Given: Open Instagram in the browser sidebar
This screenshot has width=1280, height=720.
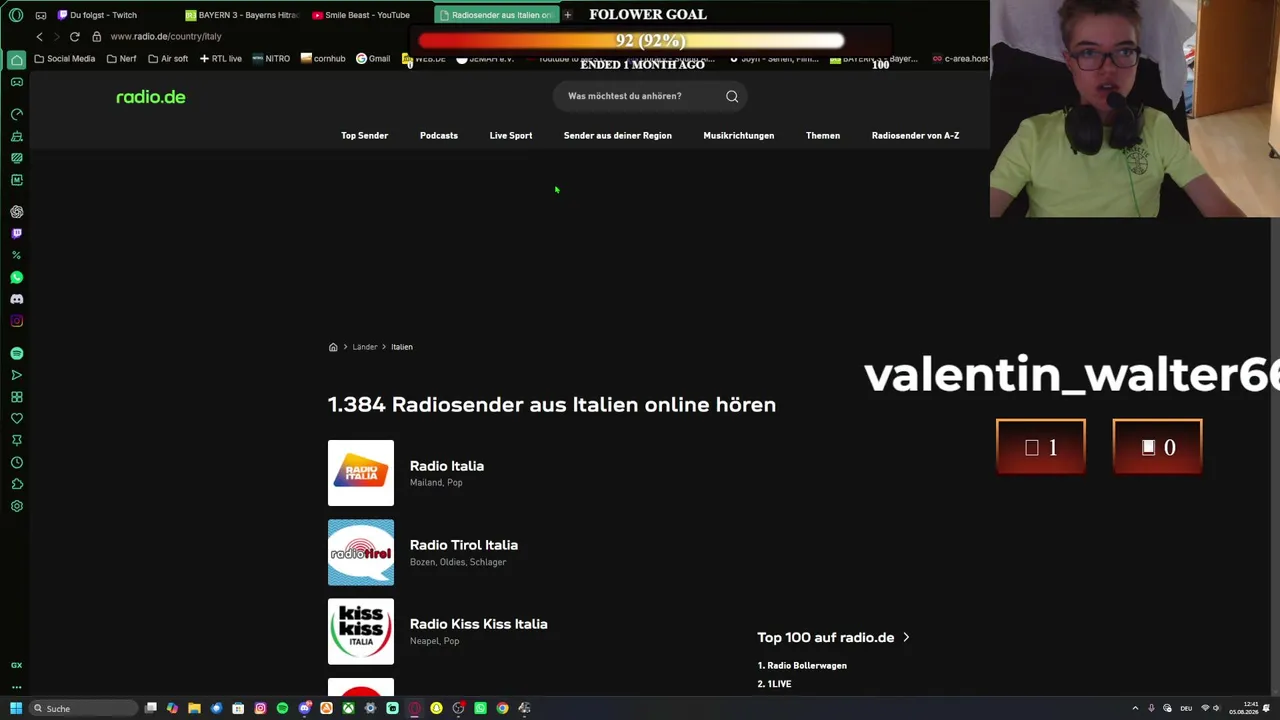Looking at the screenshot, I should tap(17, 321).
